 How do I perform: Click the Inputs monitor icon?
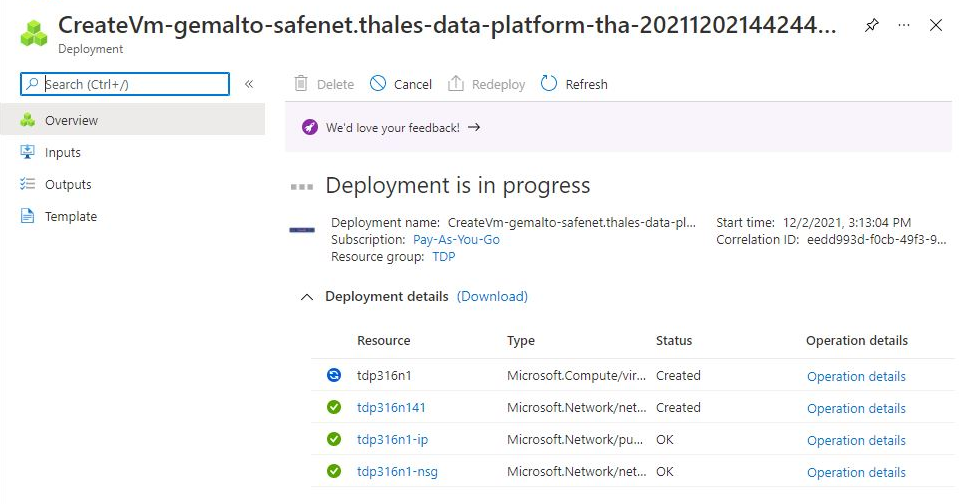pyautogui.click(x=28, y=152)
